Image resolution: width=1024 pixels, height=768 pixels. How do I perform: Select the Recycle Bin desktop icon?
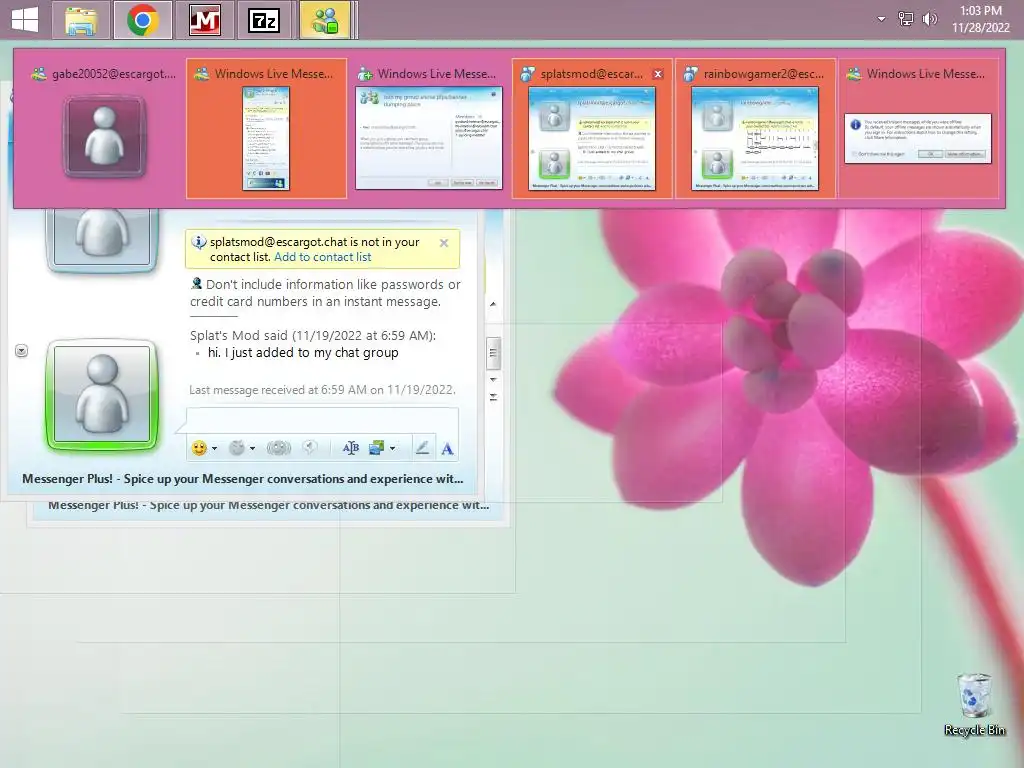coord(974,705)
